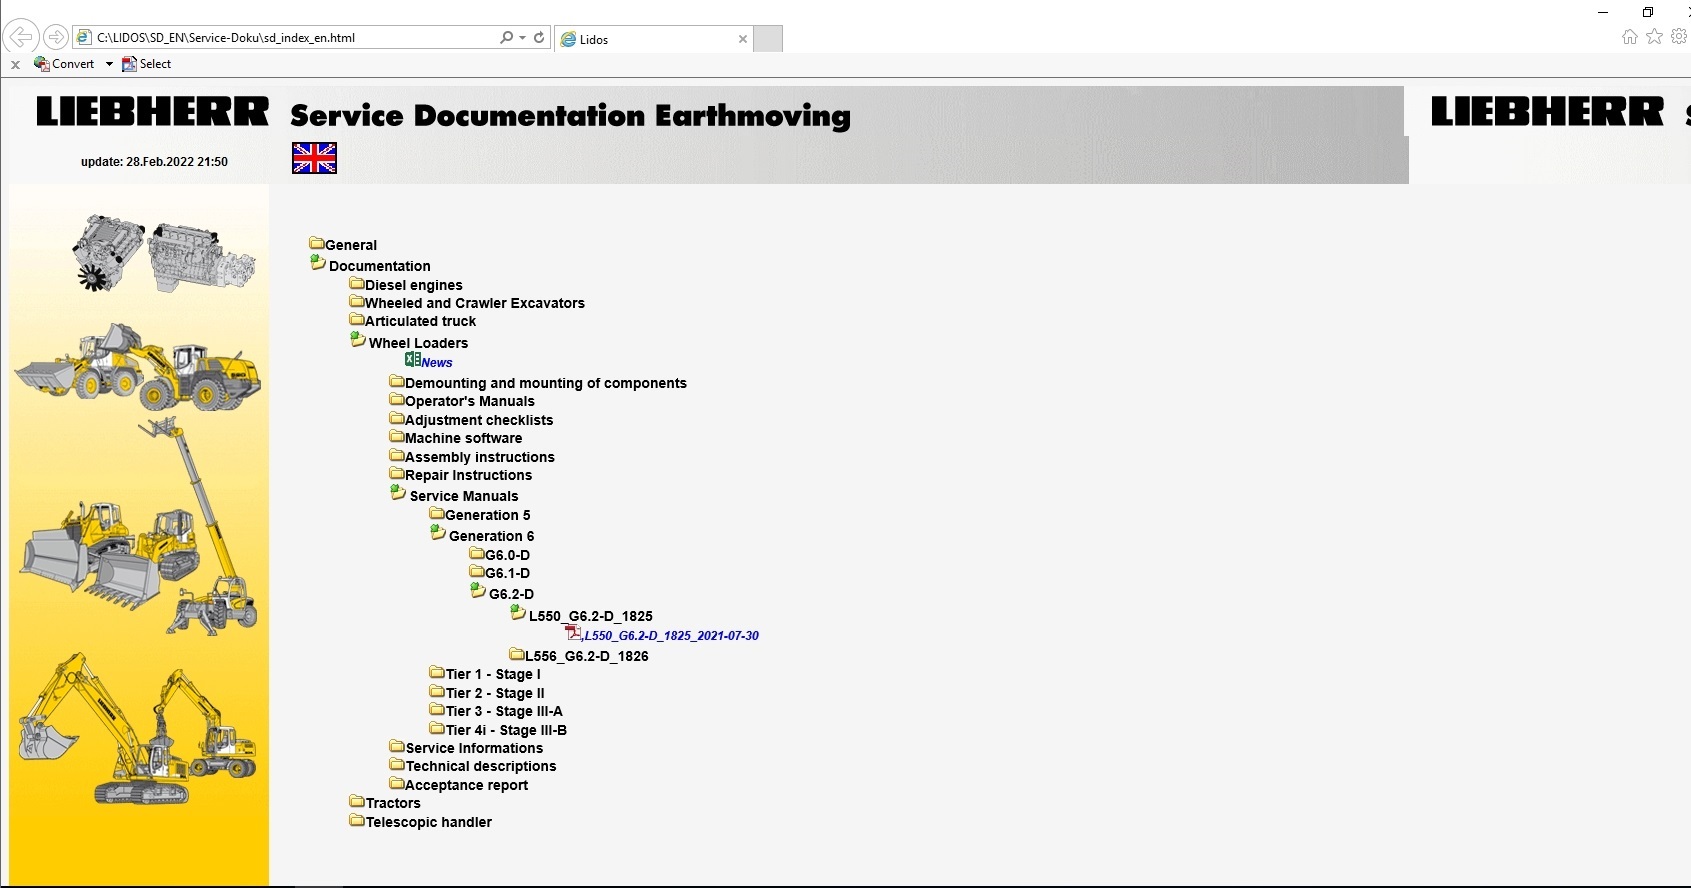1691x888 pixels.
Task: Click the address bar URL field
Action: coord(290,38)
